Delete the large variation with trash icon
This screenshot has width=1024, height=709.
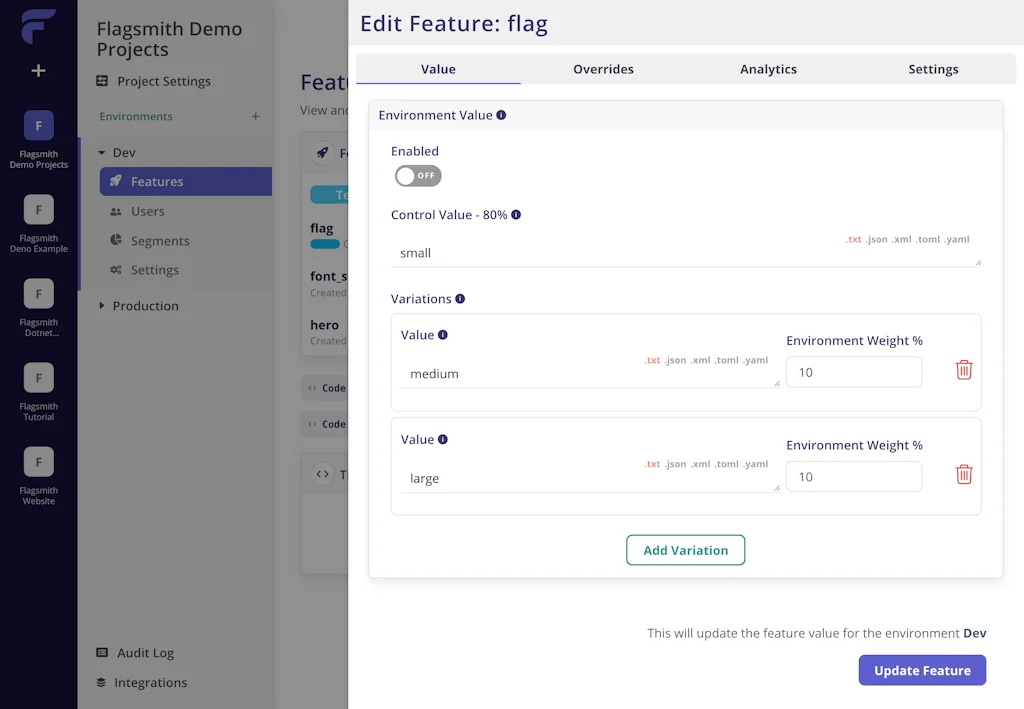coord(963,474)
